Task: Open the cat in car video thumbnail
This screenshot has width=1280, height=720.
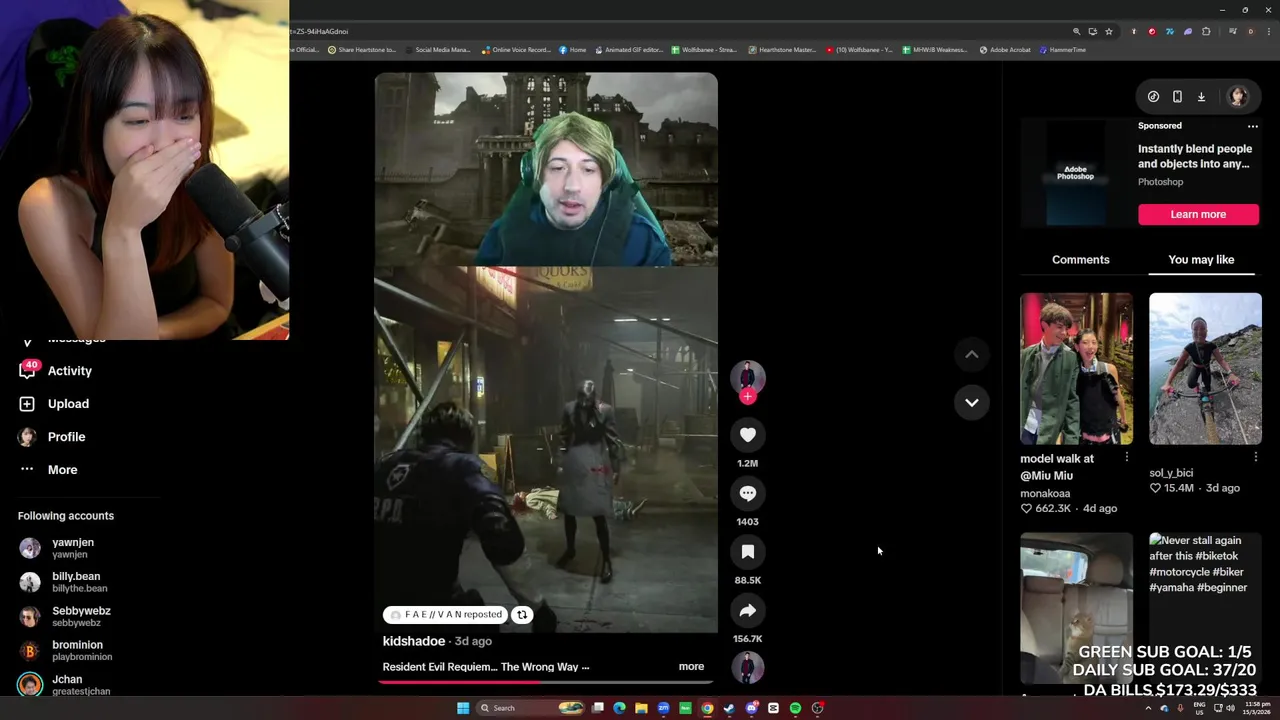Action: [1076, 608]
